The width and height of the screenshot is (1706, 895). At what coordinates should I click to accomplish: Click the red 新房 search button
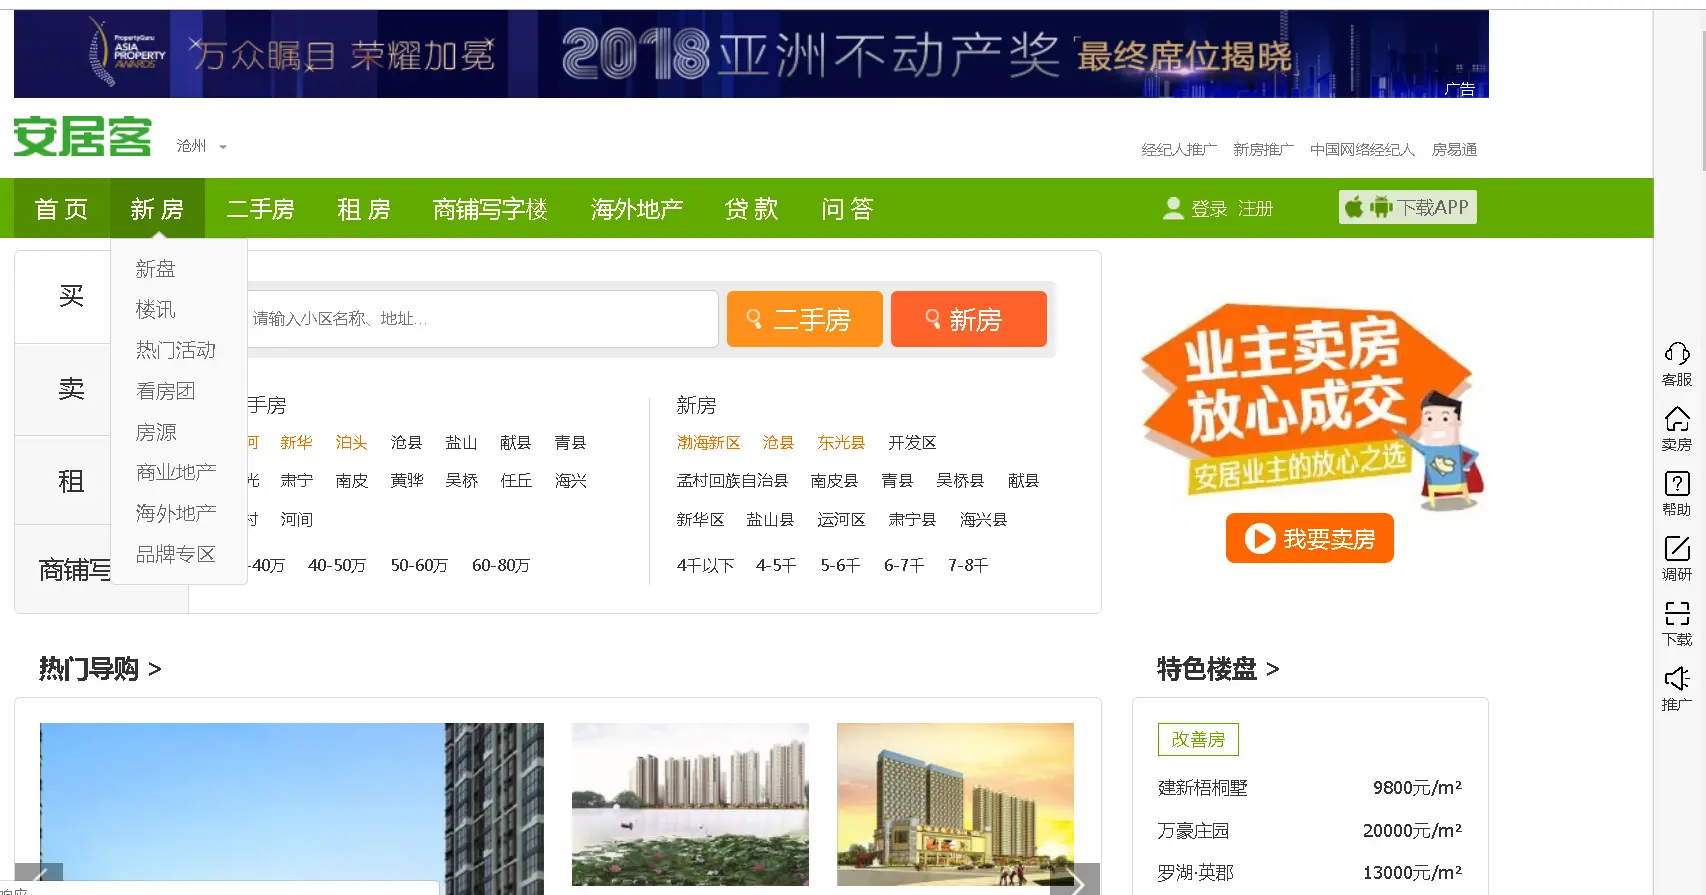968,319
